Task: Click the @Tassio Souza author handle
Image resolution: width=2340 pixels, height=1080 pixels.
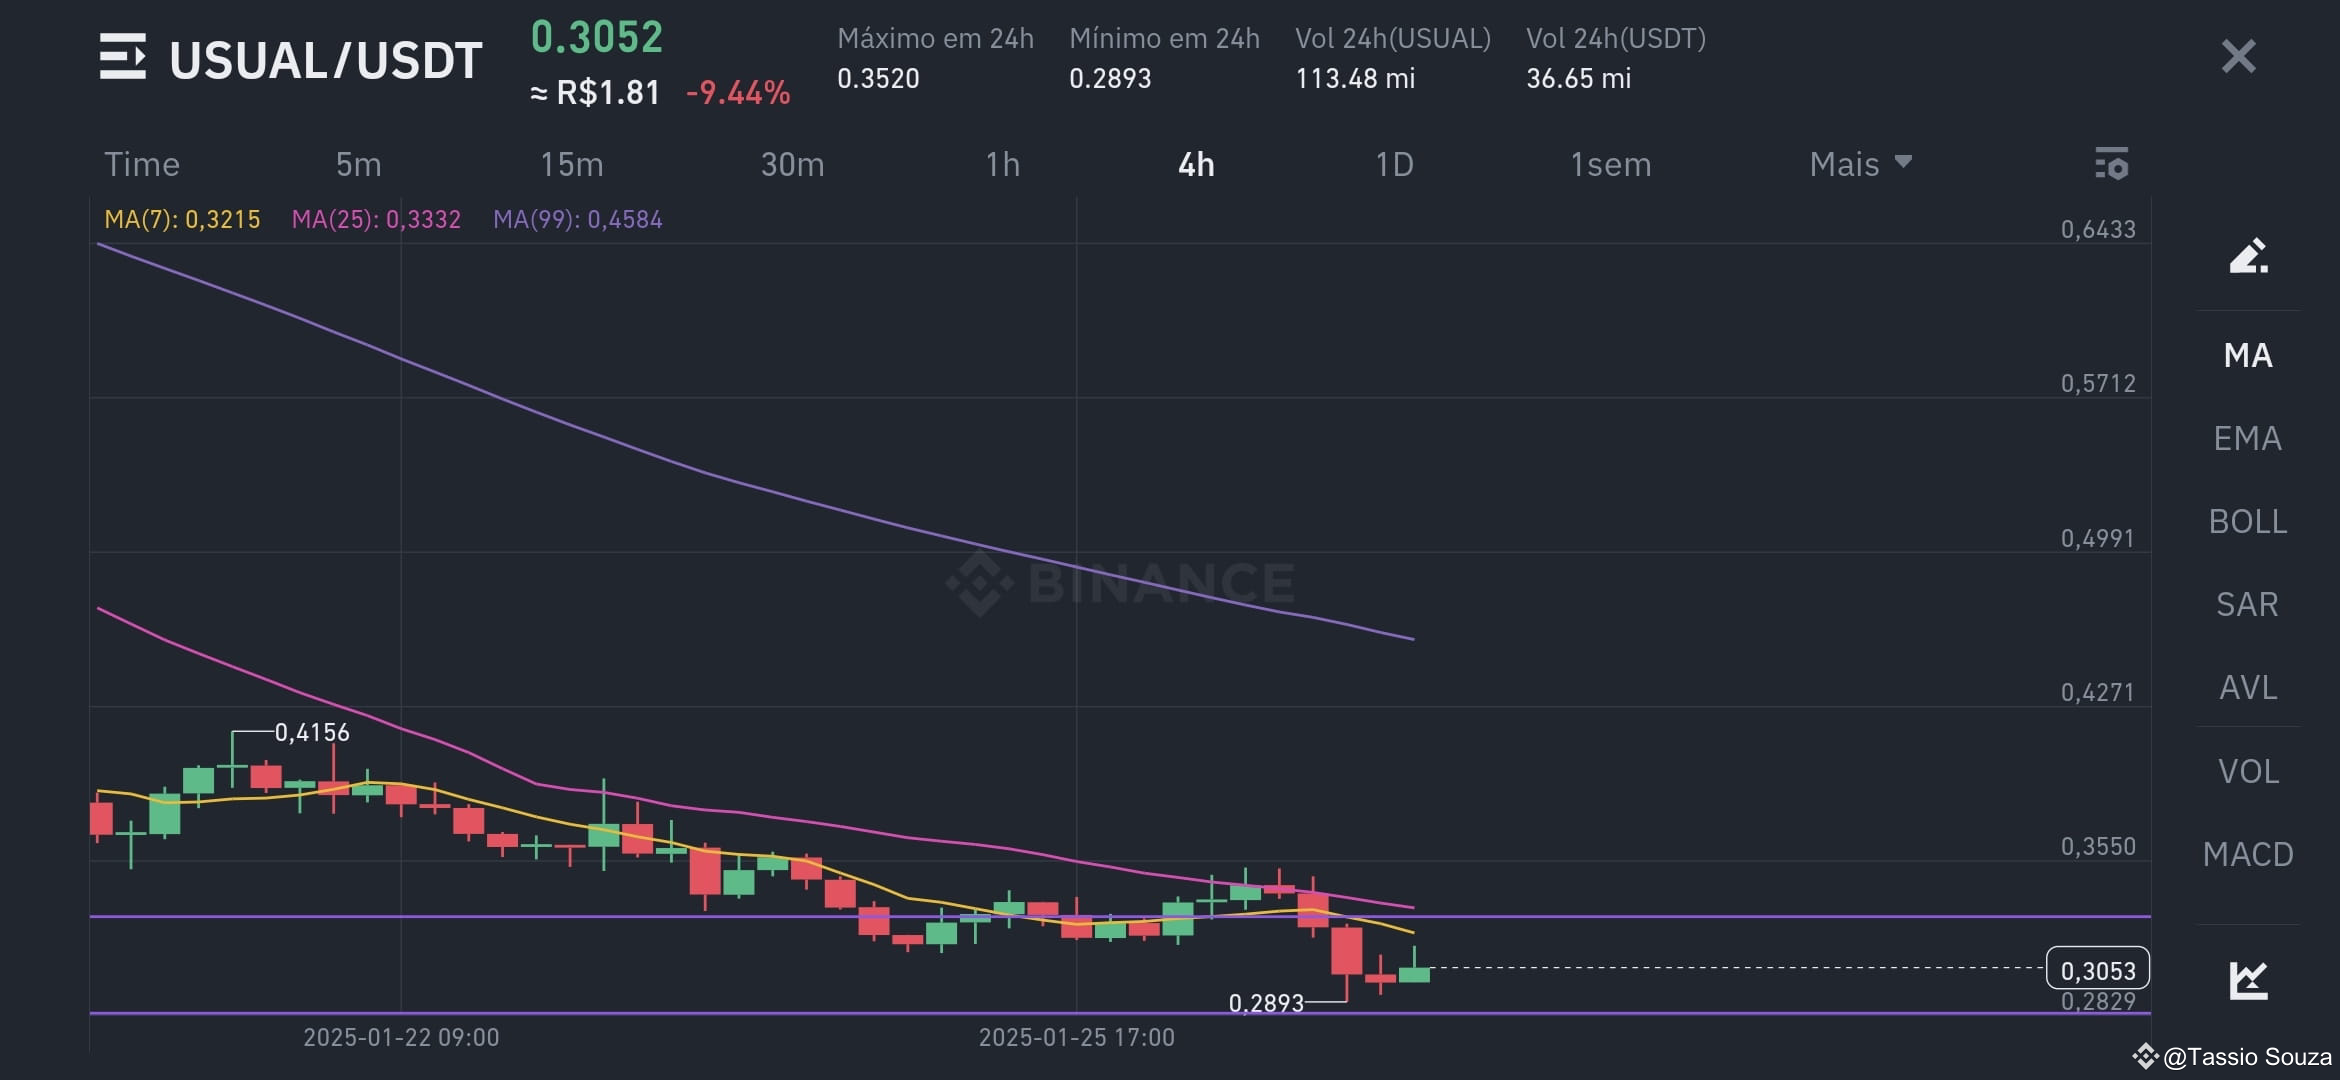Action: coord(2247,1057)
